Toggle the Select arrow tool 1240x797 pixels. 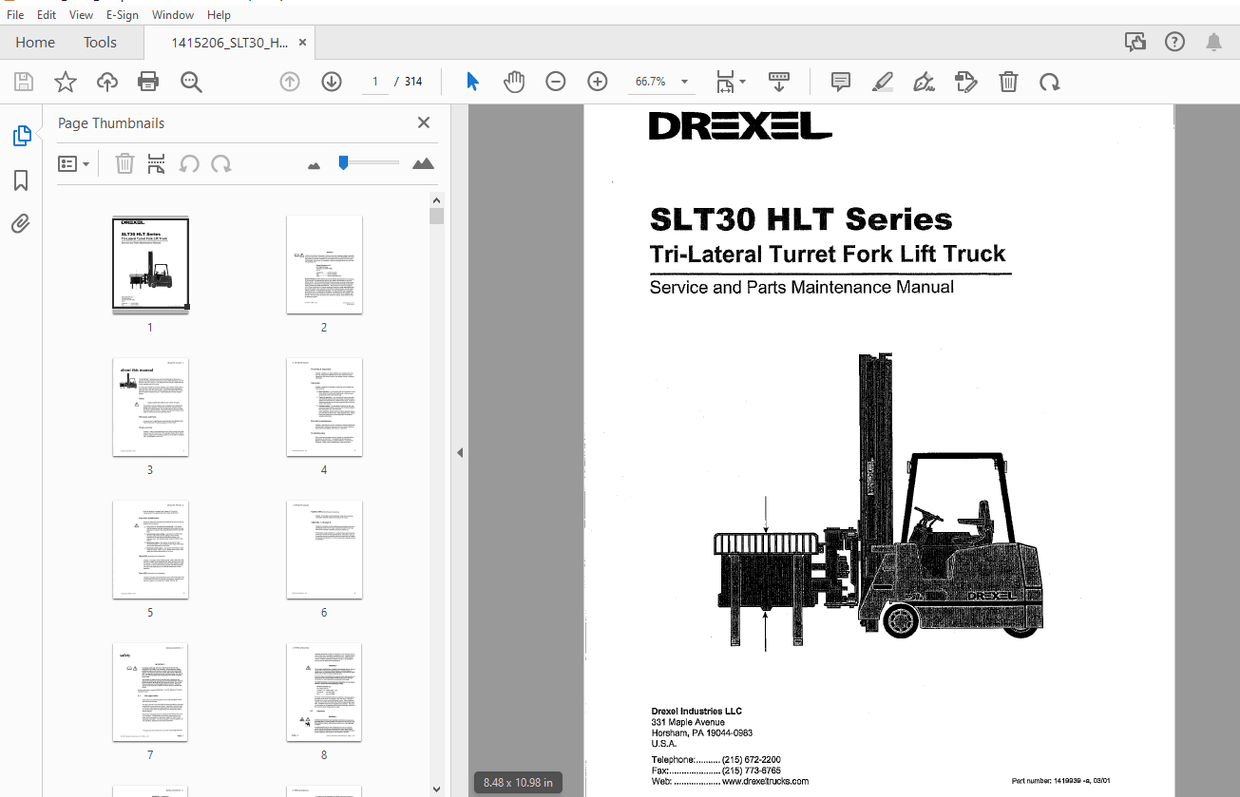[x=472, y=81]
